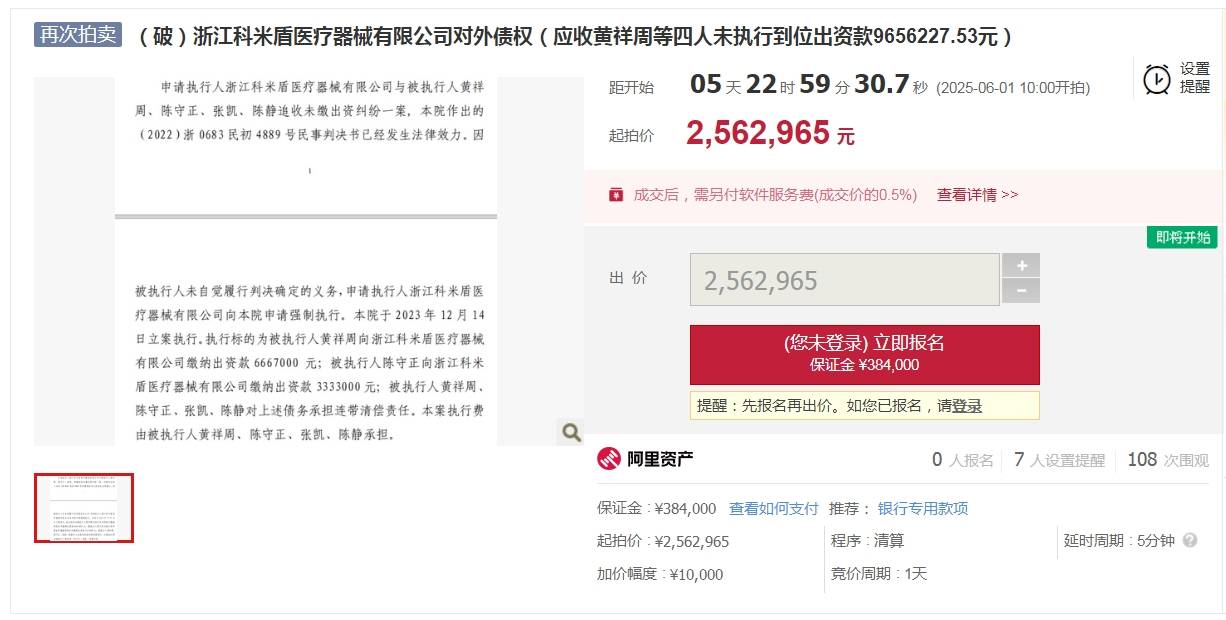The width and height of the screenshot is (1226, 620).
Task: Click the 再次拍卖 tag badge
Action: [78, 35]
